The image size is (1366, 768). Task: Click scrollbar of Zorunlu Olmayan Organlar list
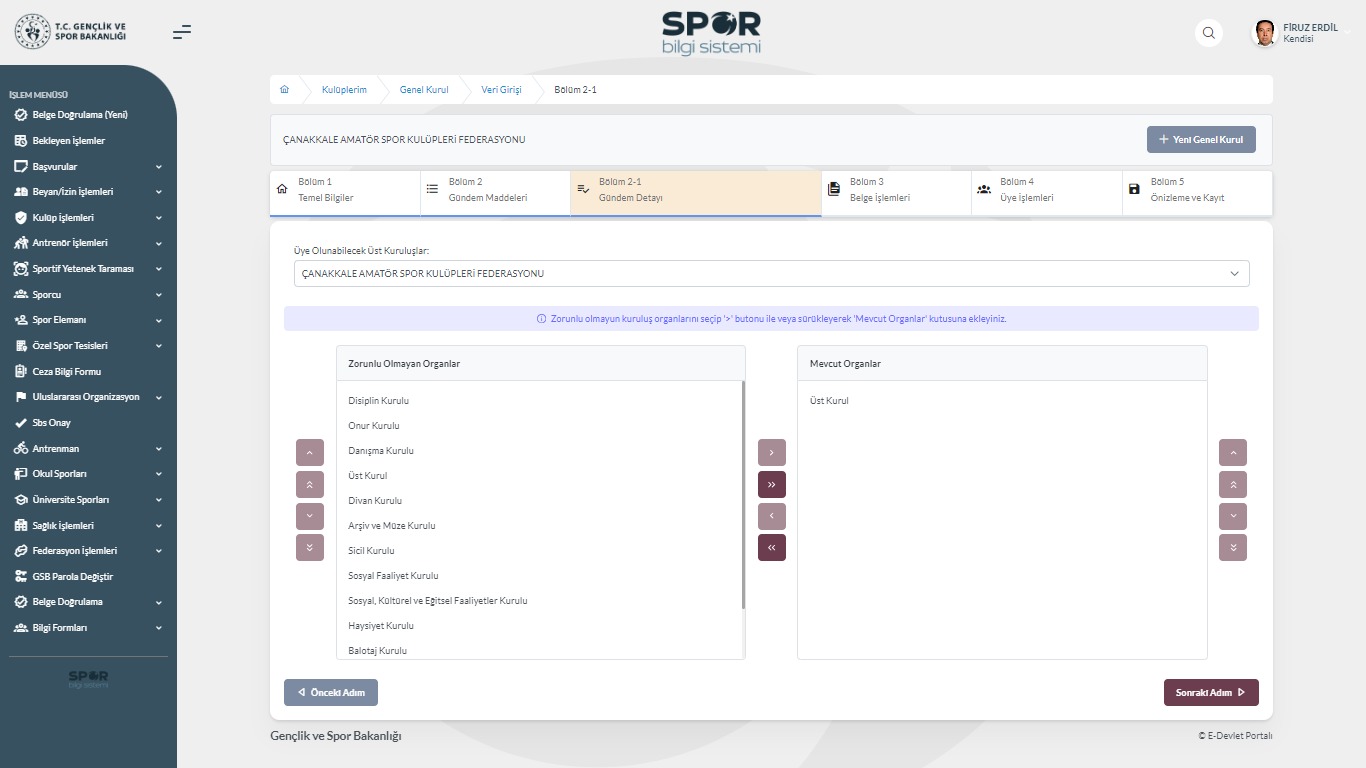[743, 495]
